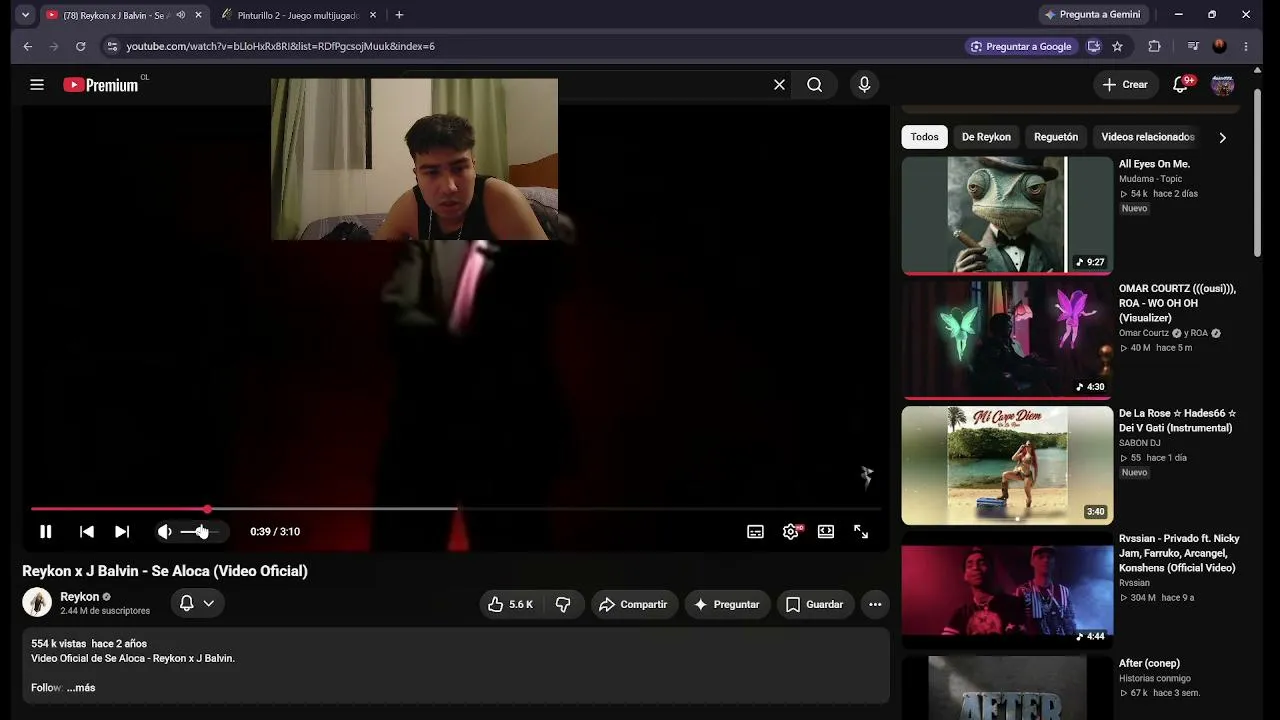Save video with Guardar button
1280x720 pixels.
click(x=815, y=604)
